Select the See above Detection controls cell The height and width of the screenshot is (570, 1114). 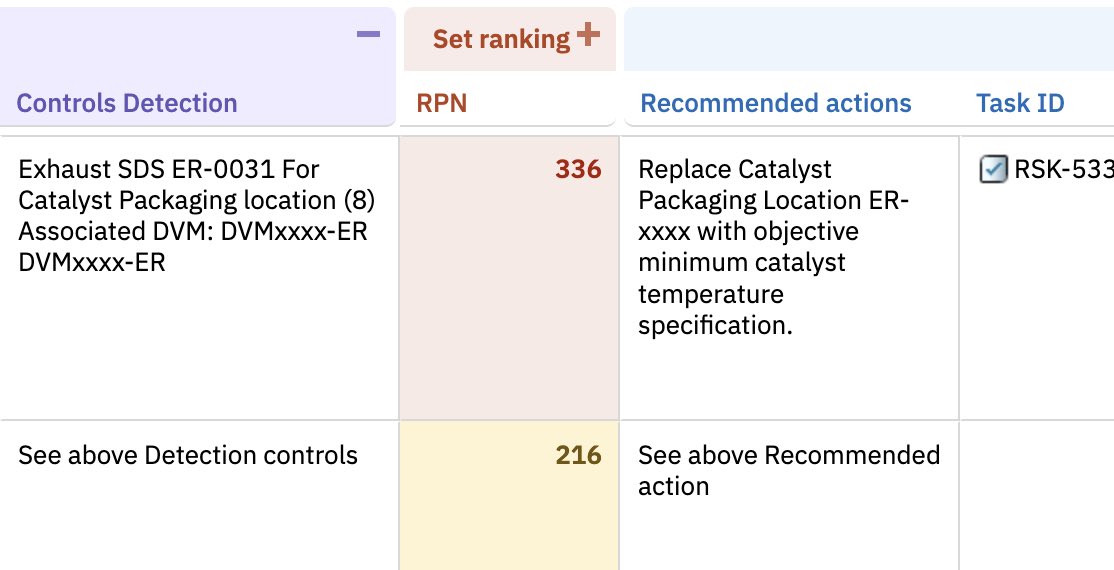(188, 456)
